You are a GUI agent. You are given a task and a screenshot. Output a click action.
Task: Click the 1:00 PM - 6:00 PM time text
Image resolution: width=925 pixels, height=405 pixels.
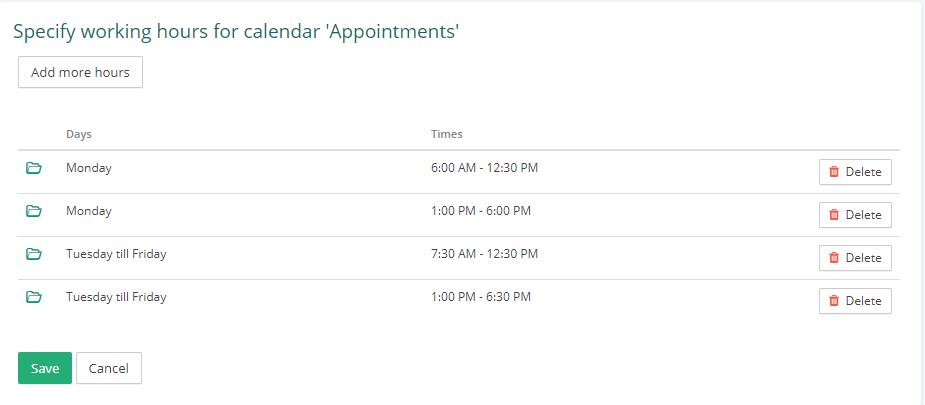pos(481,210)
